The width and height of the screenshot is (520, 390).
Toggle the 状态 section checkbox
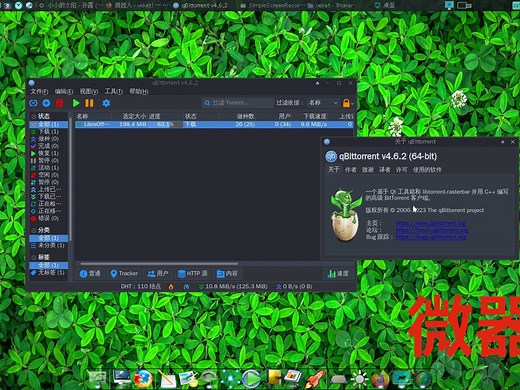34,116
